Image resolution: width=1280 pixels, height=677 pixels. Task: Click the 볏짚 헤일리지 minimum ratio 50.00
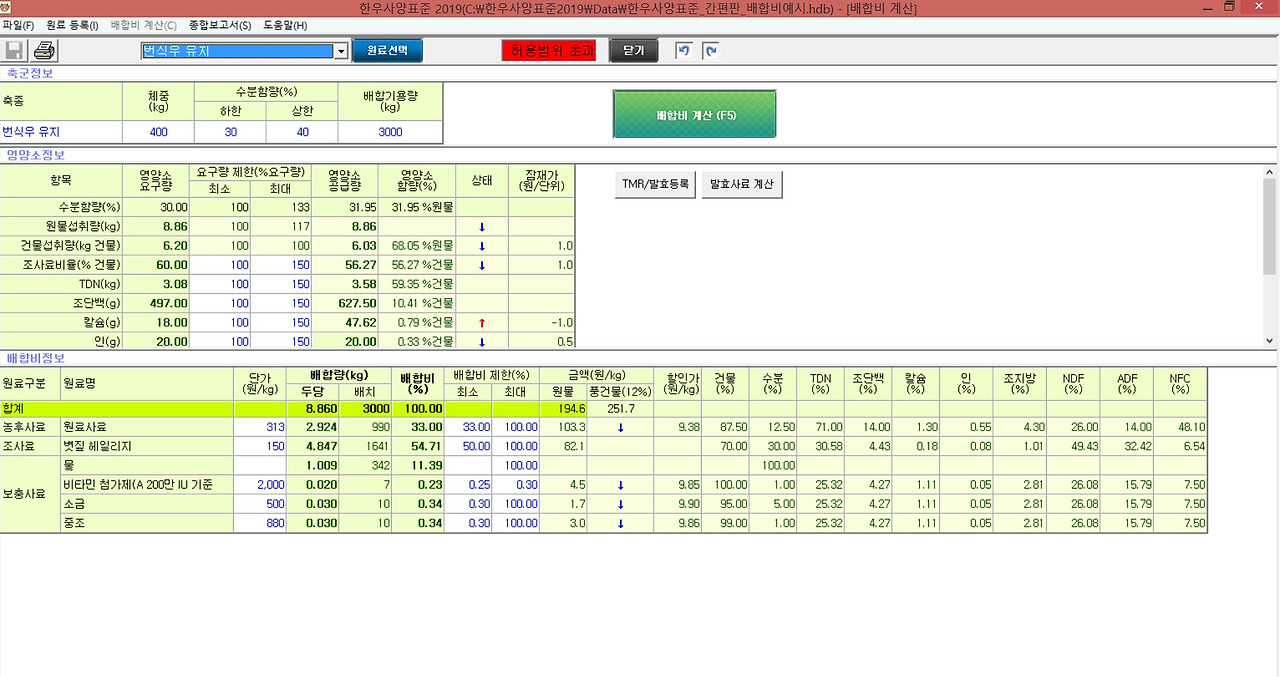[x=466, y=446]
